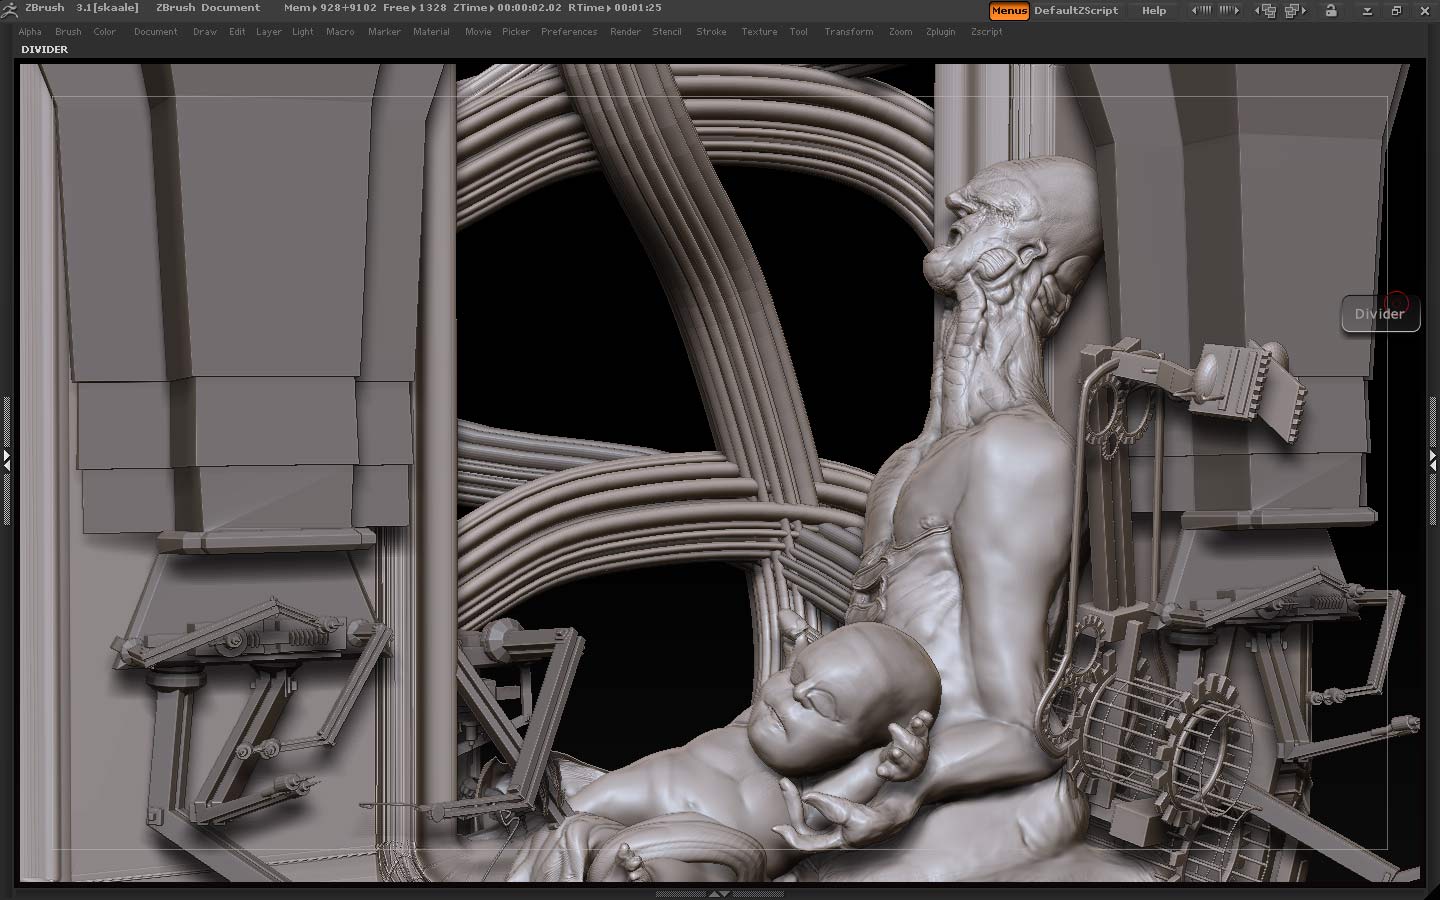1440x900 pixels.
Task: Toggle the orange Menus button
Action: pos(1009,10)
